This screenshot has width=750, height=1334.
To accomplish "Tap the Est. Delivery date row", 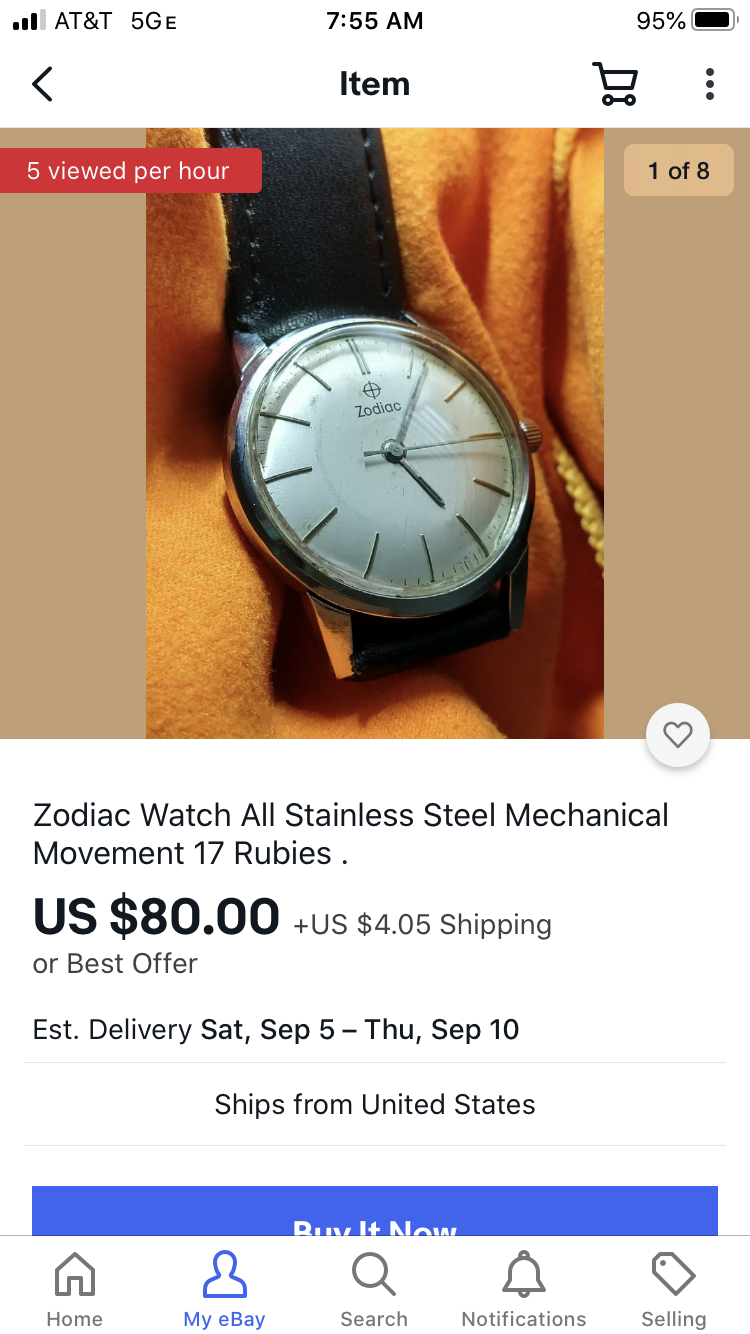I will (276, 1029).
